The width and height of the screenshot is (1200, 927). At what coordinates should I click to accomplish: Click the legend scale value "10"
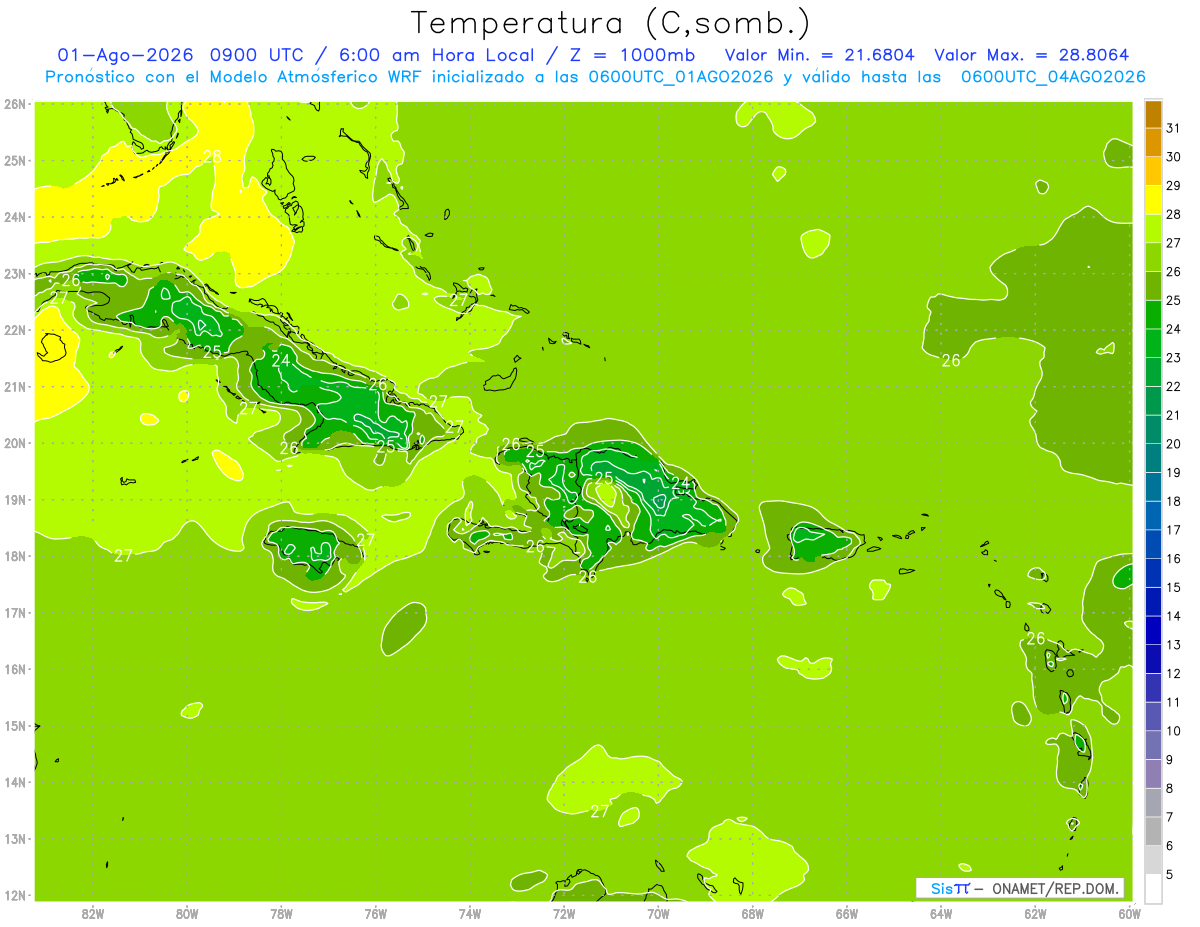tap(1173, 731)
